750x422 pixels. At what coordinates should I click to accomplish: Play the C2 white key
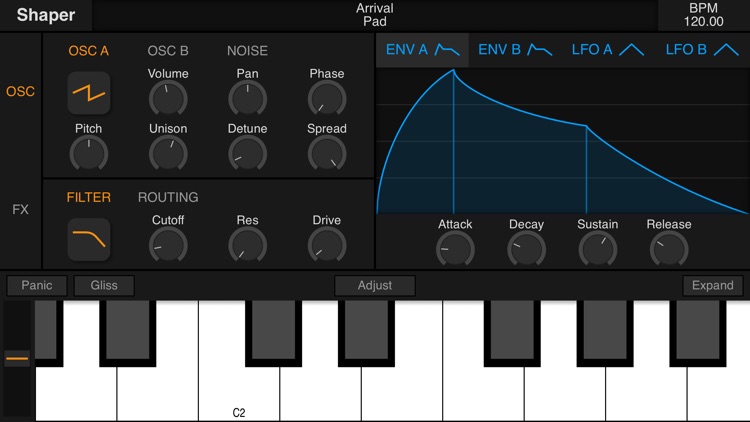(x=239, y=394)
